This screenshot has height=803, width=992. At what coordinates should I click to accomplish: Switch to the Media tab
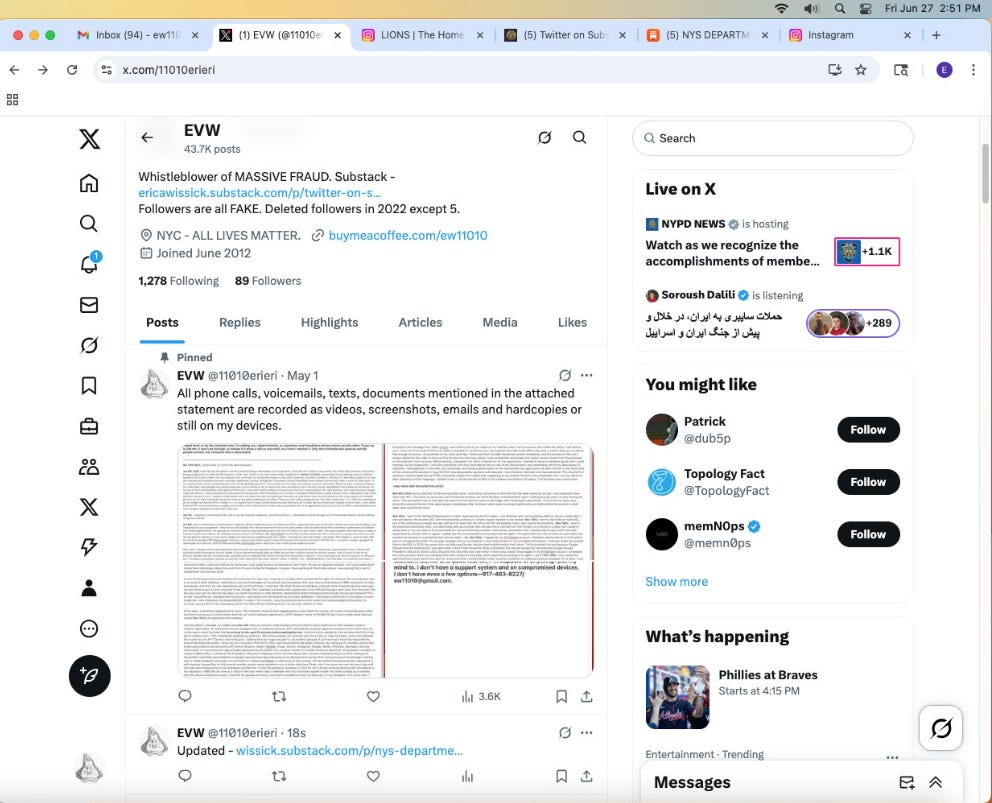[x=500, y=322]
